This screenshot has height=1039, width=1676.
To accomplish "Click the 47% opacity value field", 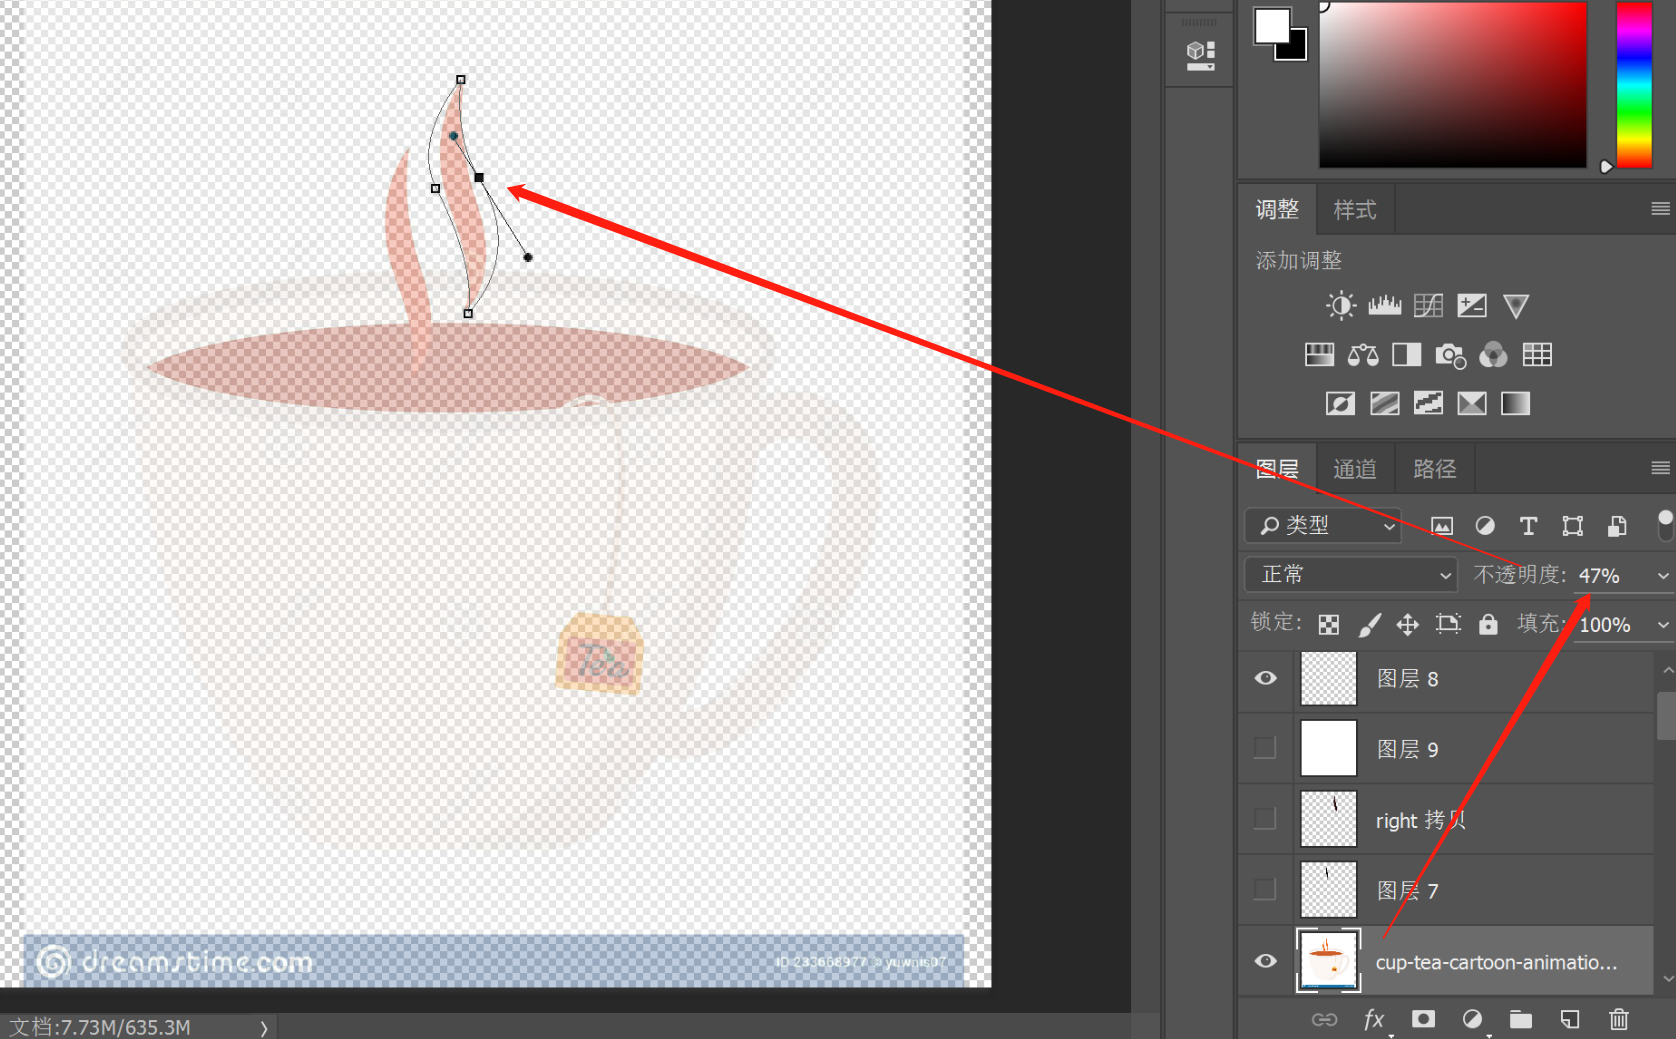I will point(1598,575).
